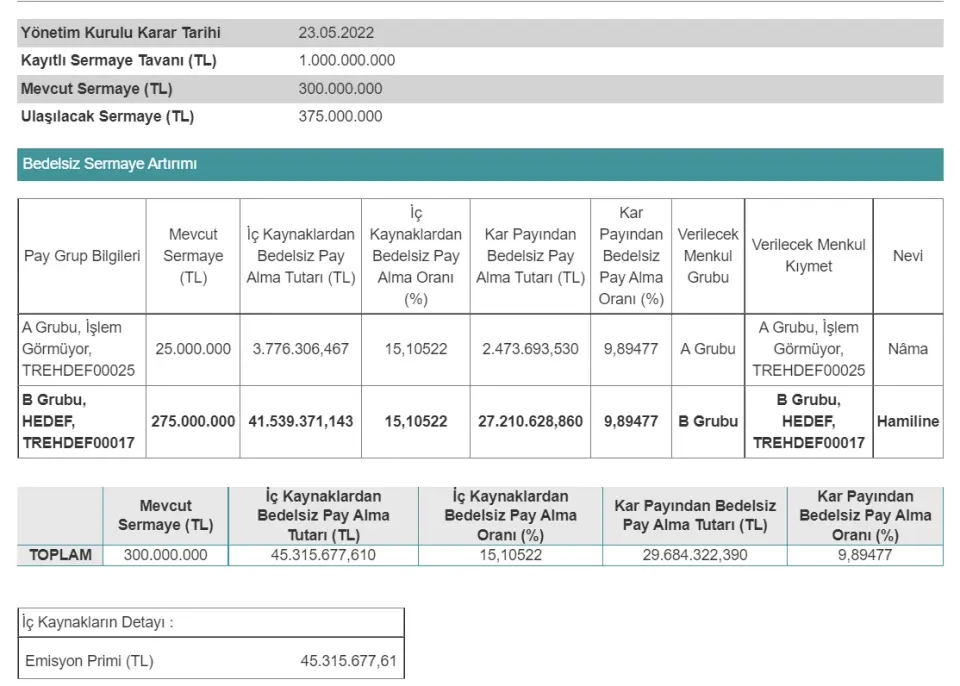Select the Nevi column header
This screenshot has height=686, width=960.
coord(907,256)
